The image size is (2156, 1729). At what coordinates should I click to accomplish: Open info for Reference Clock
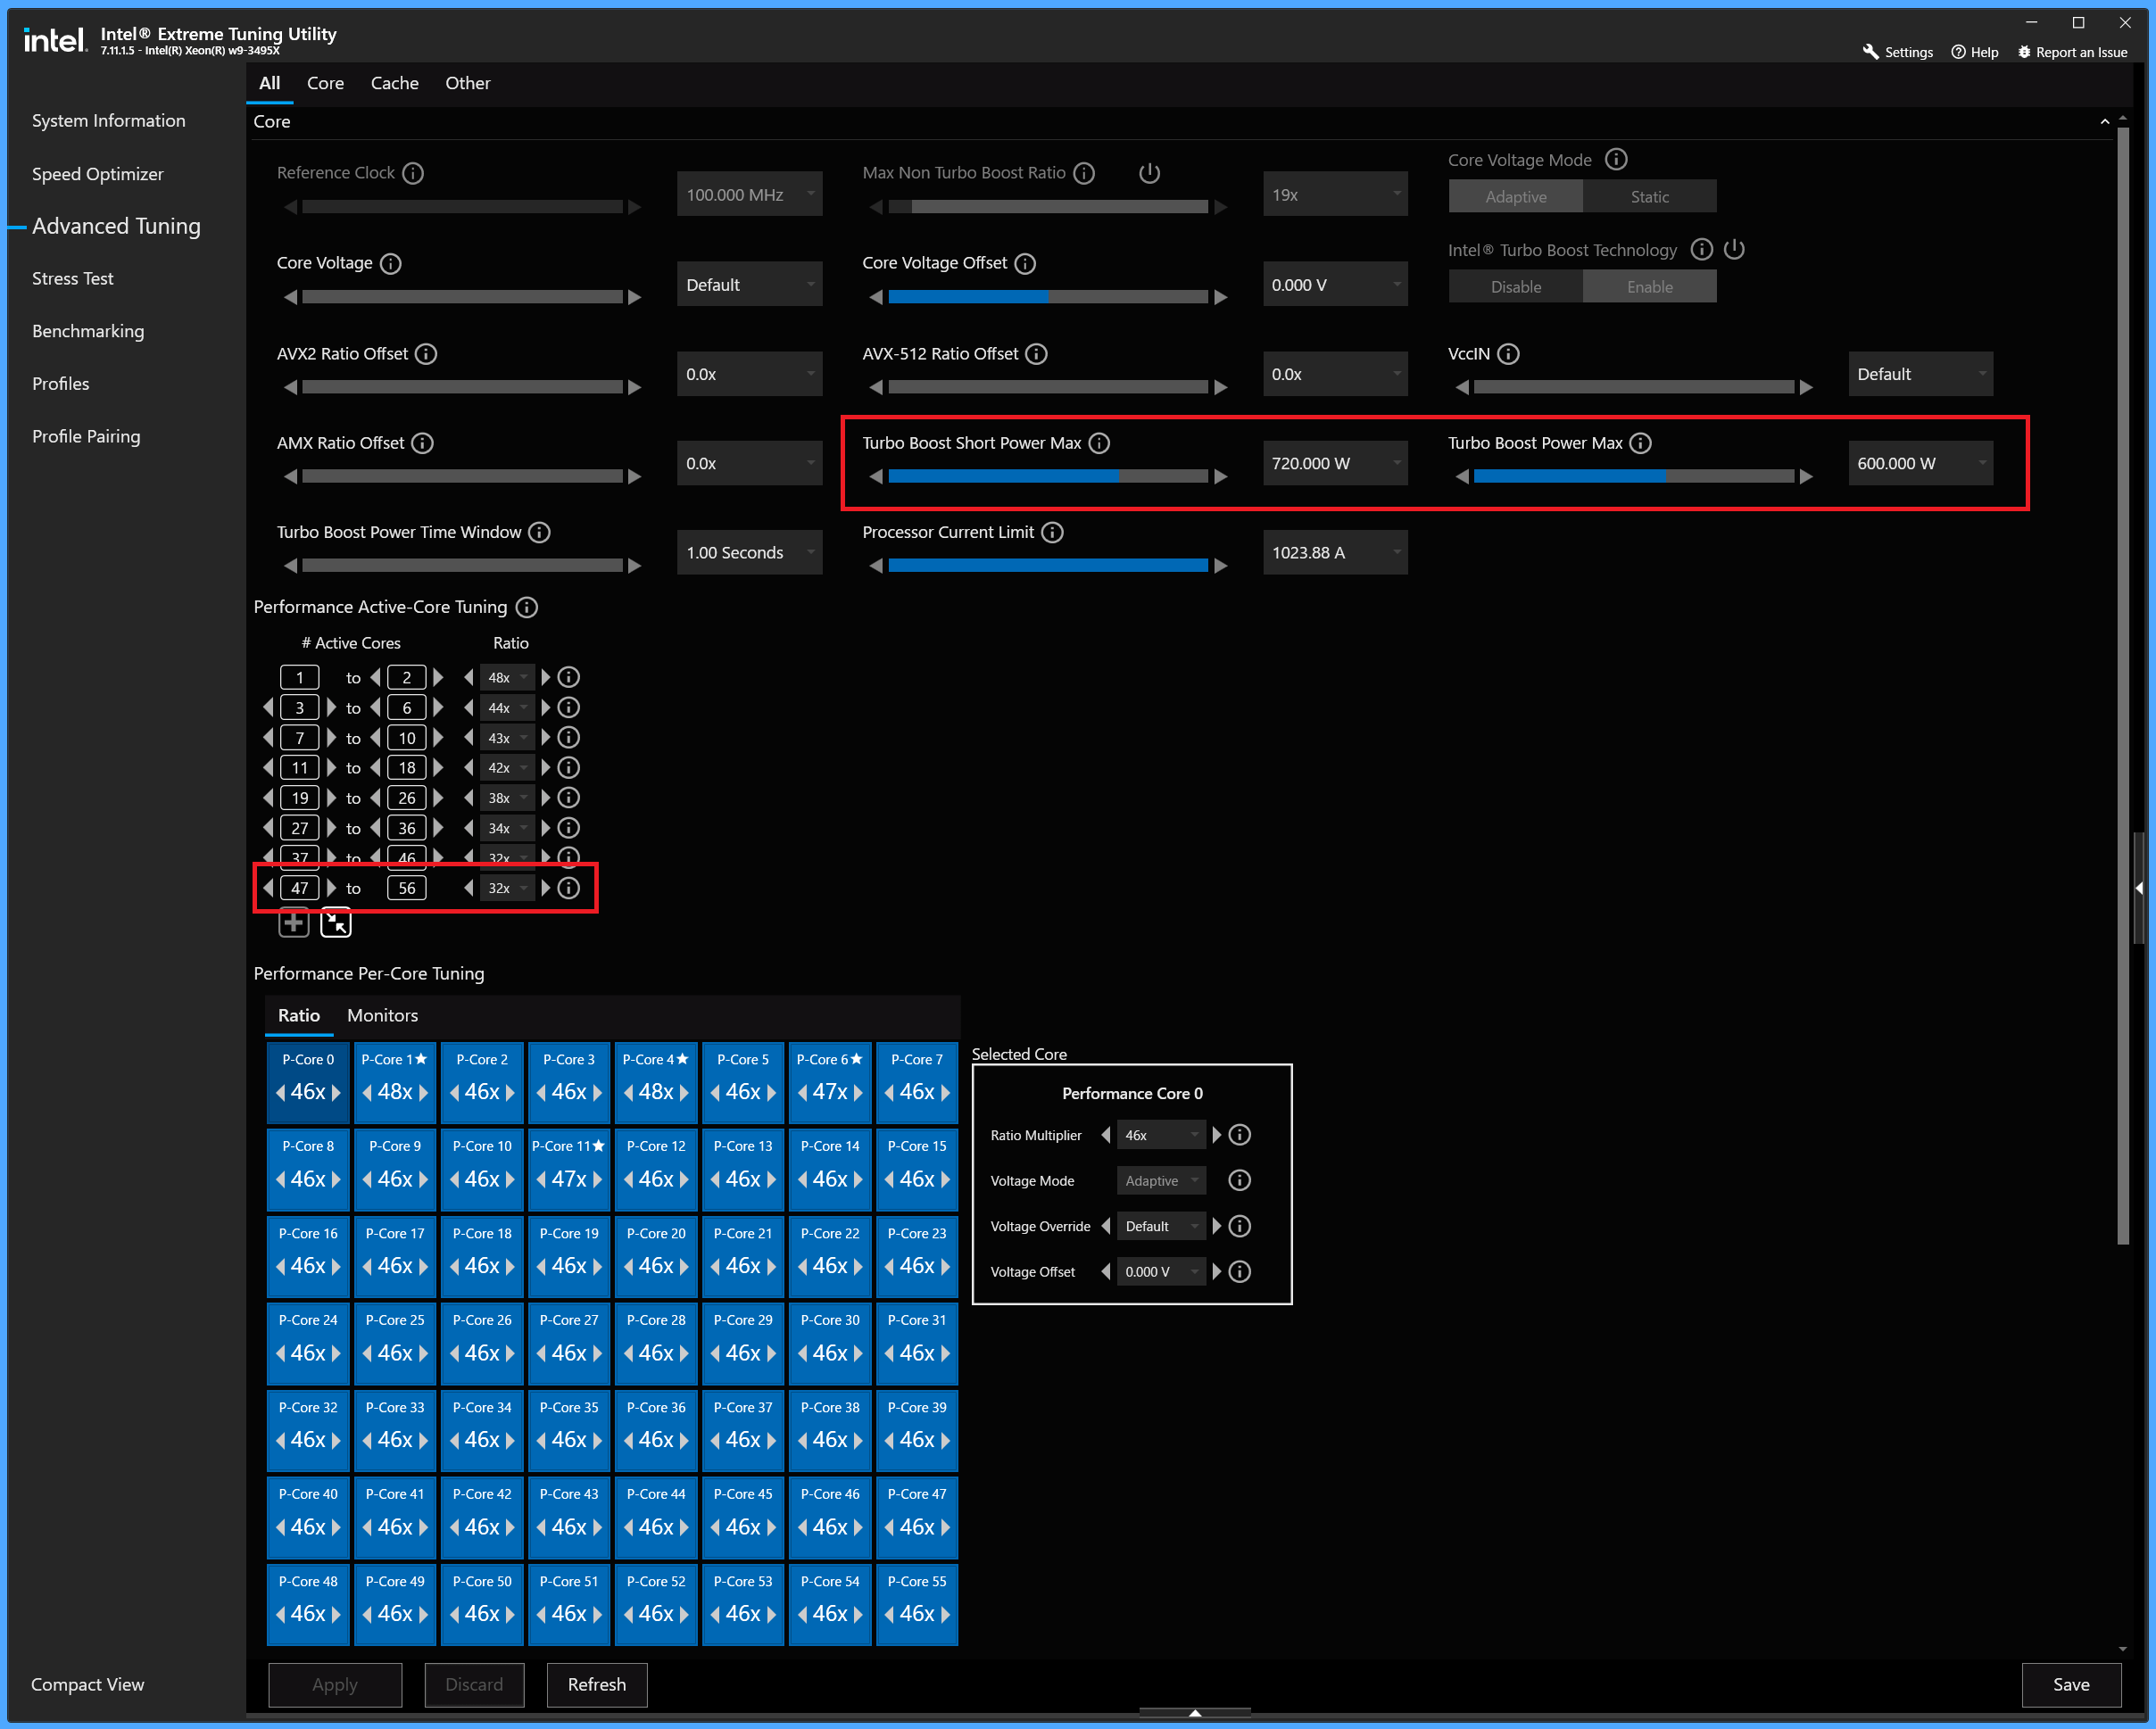click(x=413, y=173)
